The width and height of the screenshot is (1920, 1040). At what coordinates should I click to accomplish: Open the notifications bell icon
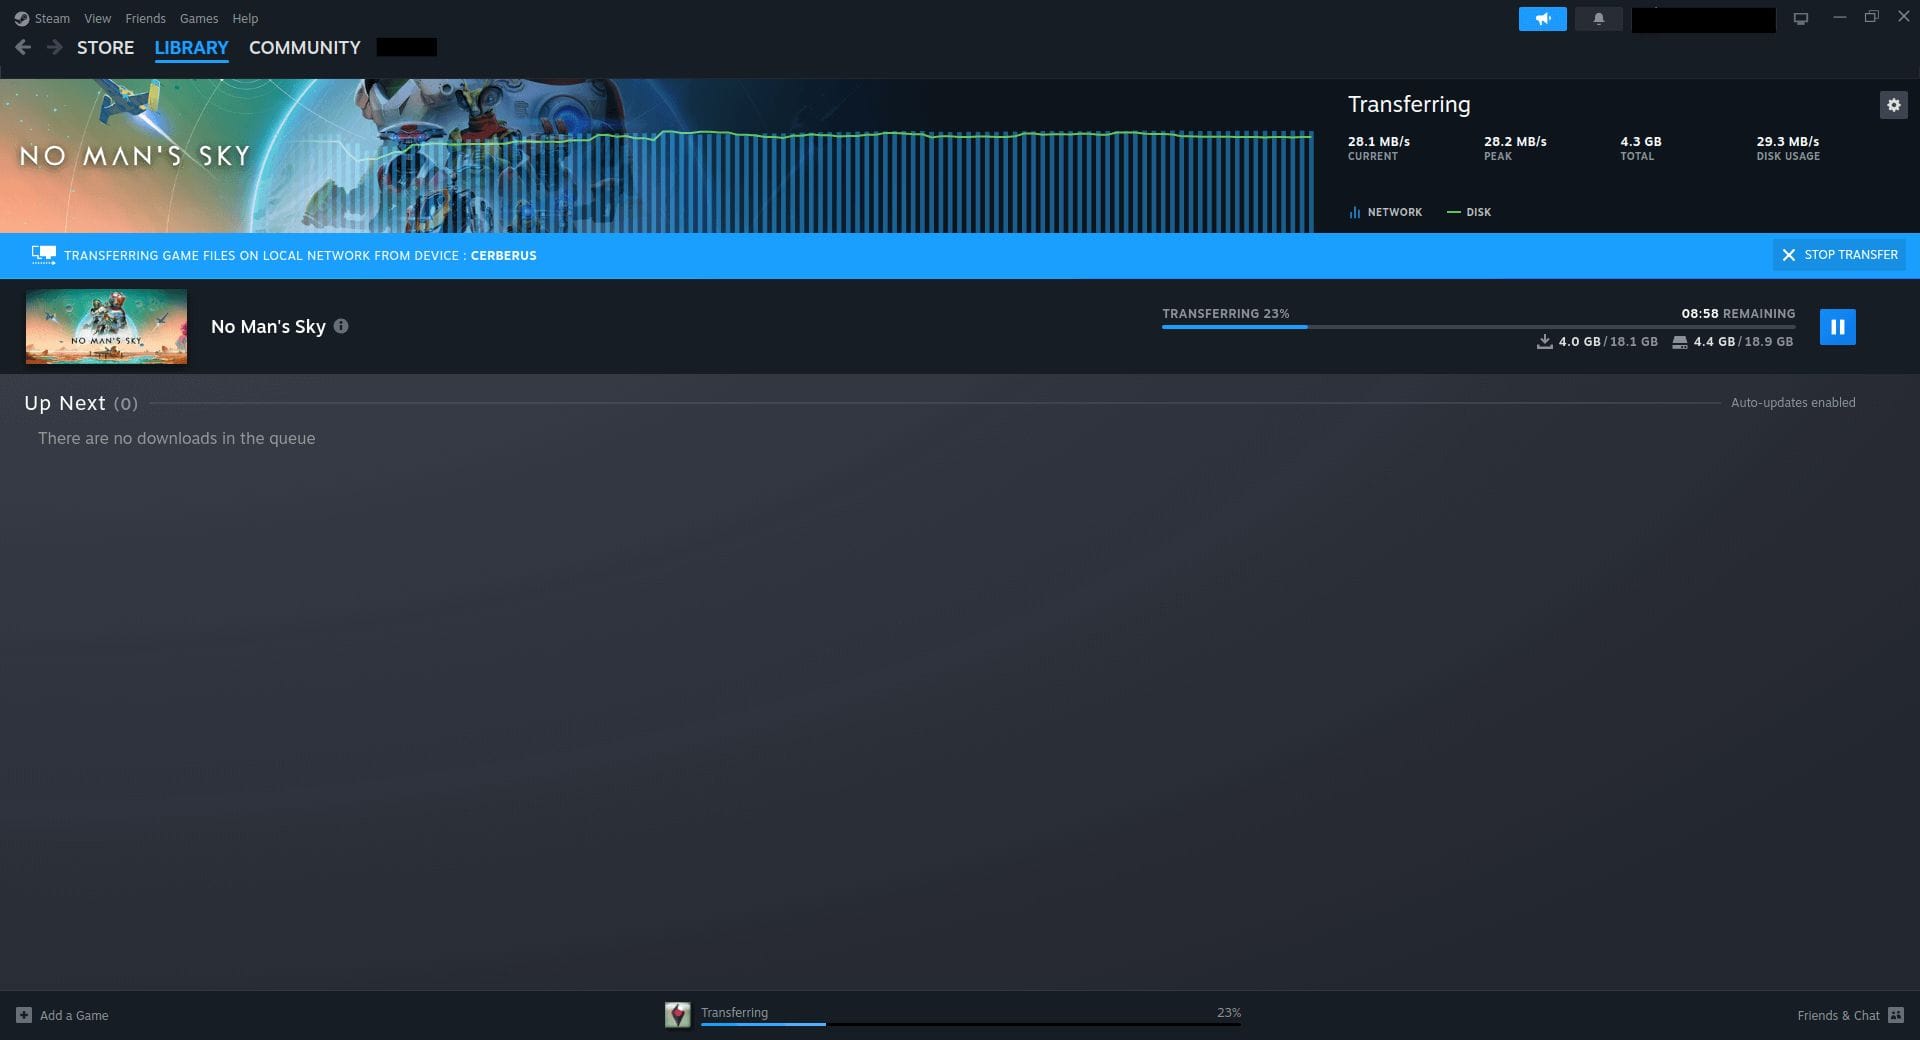1598,18
